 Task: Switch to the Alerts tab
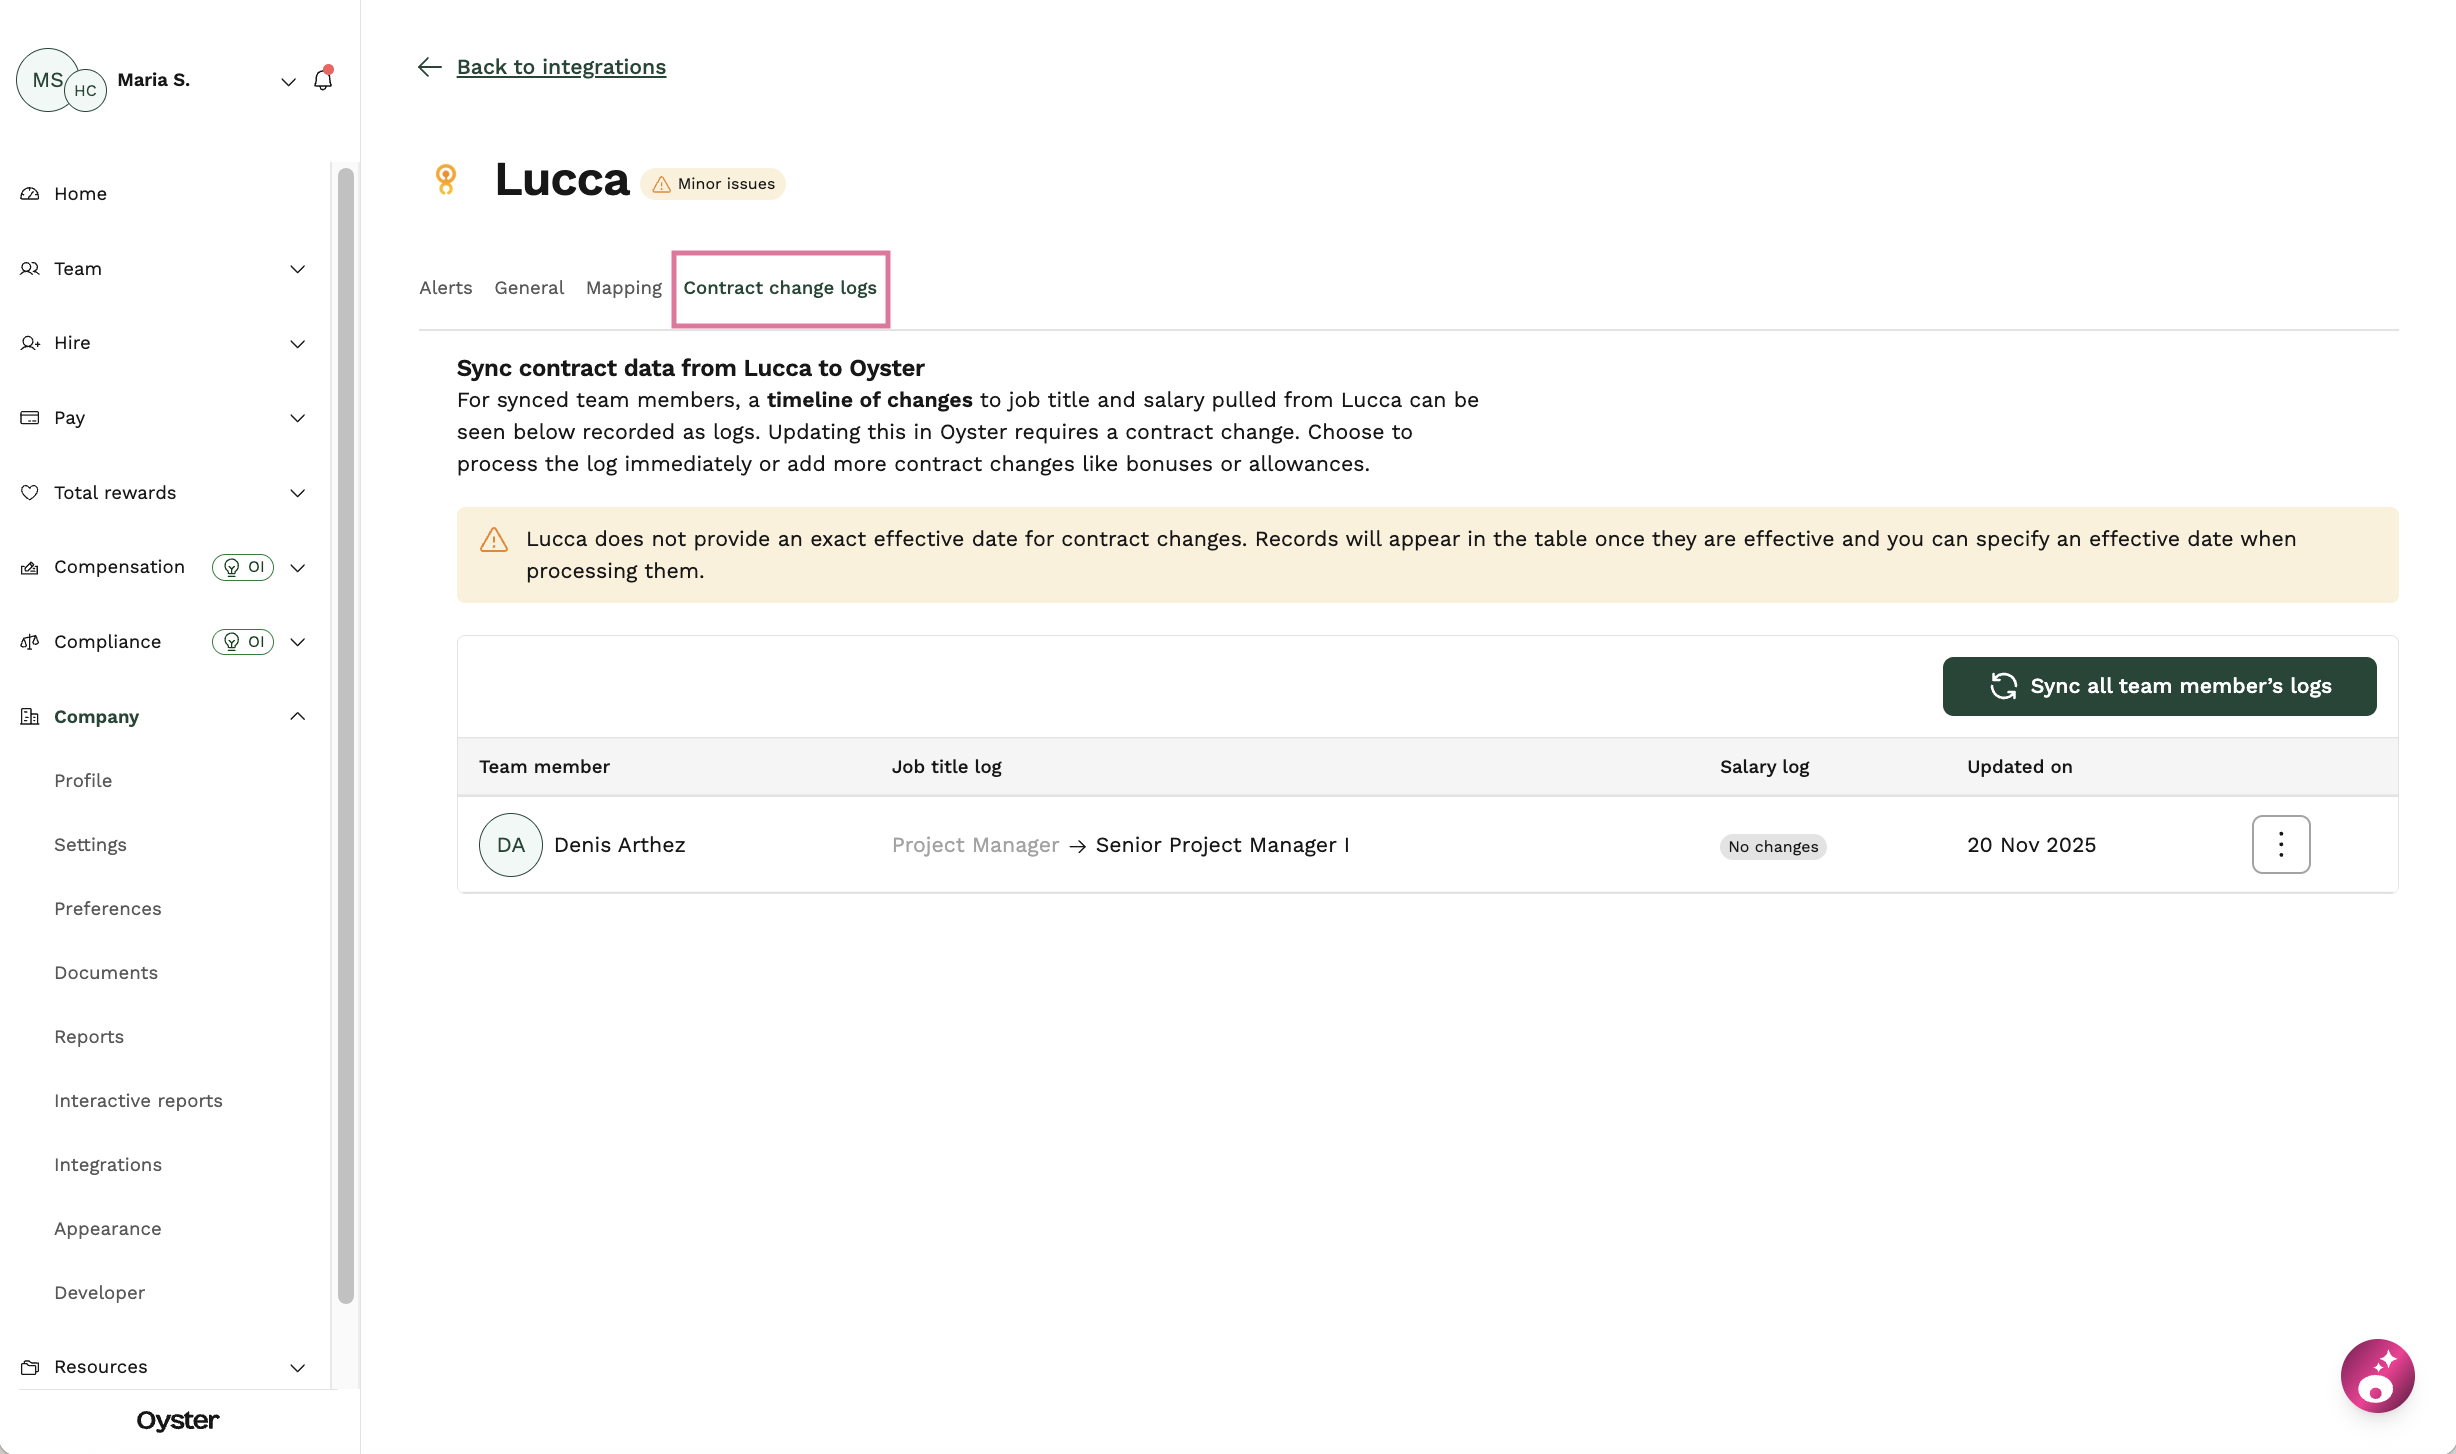click(445, 288)
